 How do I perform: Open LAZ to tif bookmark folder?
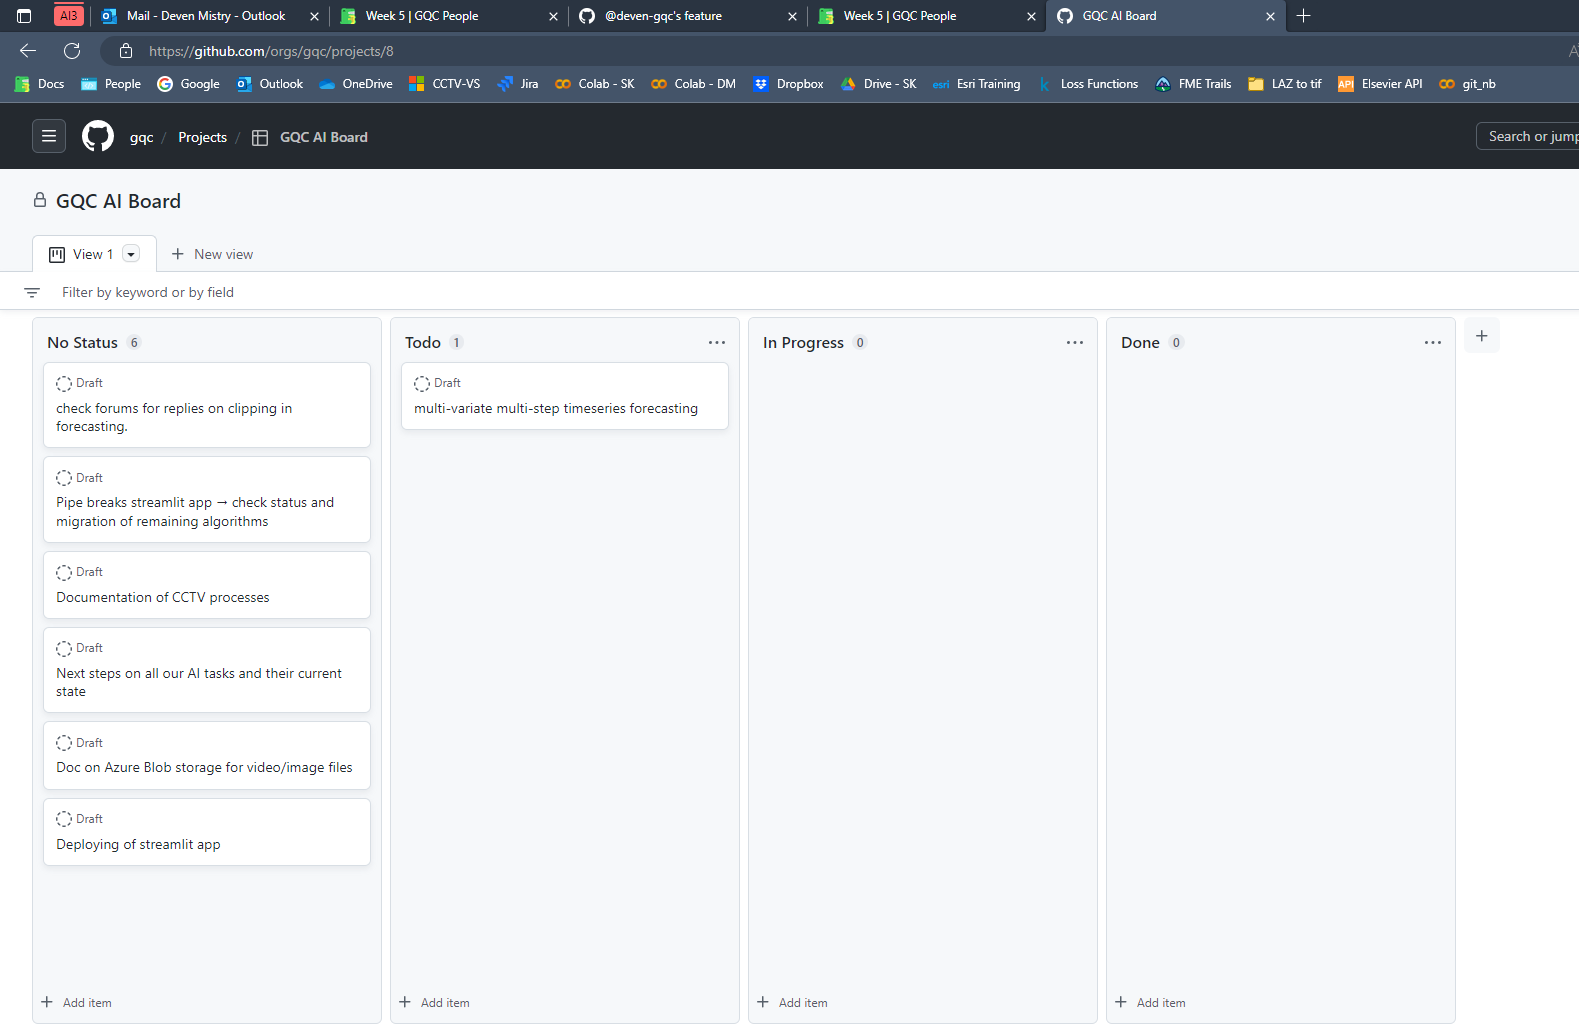[1285, 84]
